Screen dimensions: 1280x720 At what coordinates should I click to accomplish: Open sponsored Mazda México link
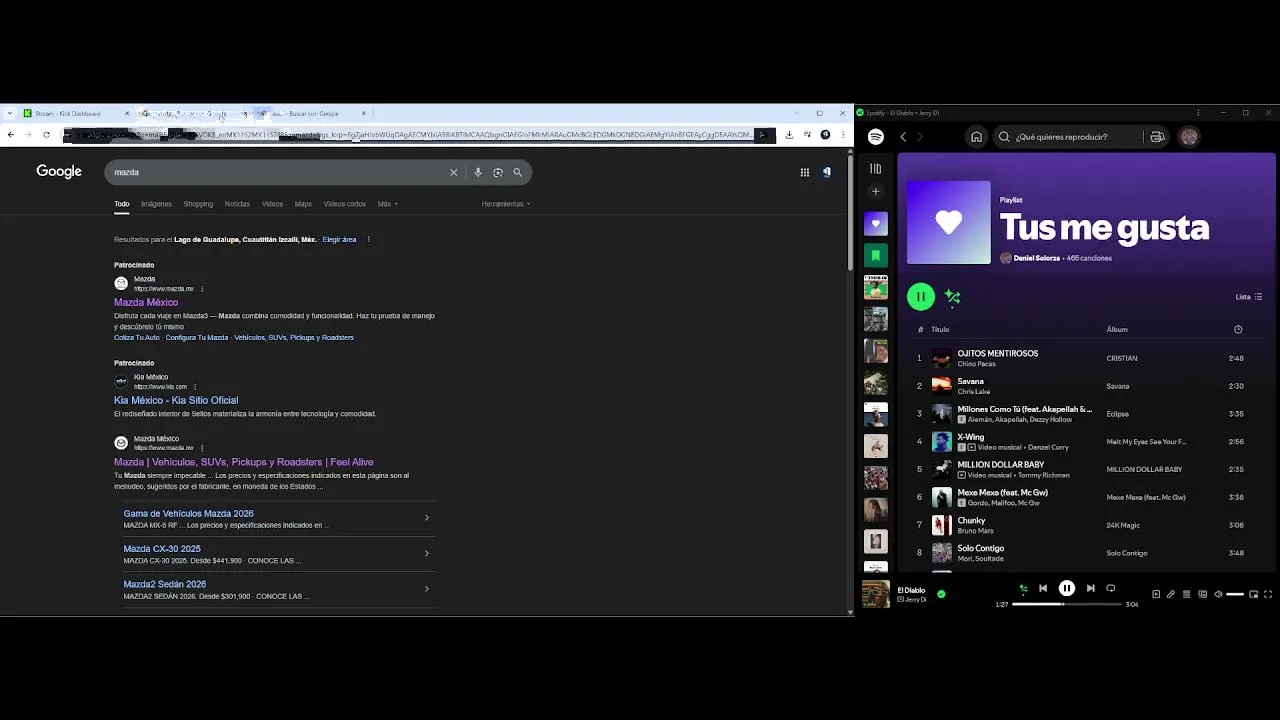(x=146, y=302)
